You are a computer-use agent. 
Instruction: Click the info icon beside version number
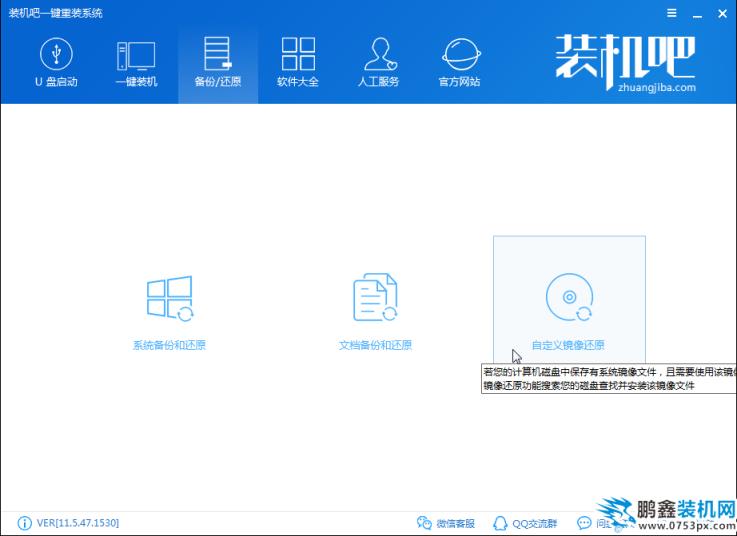24,523
